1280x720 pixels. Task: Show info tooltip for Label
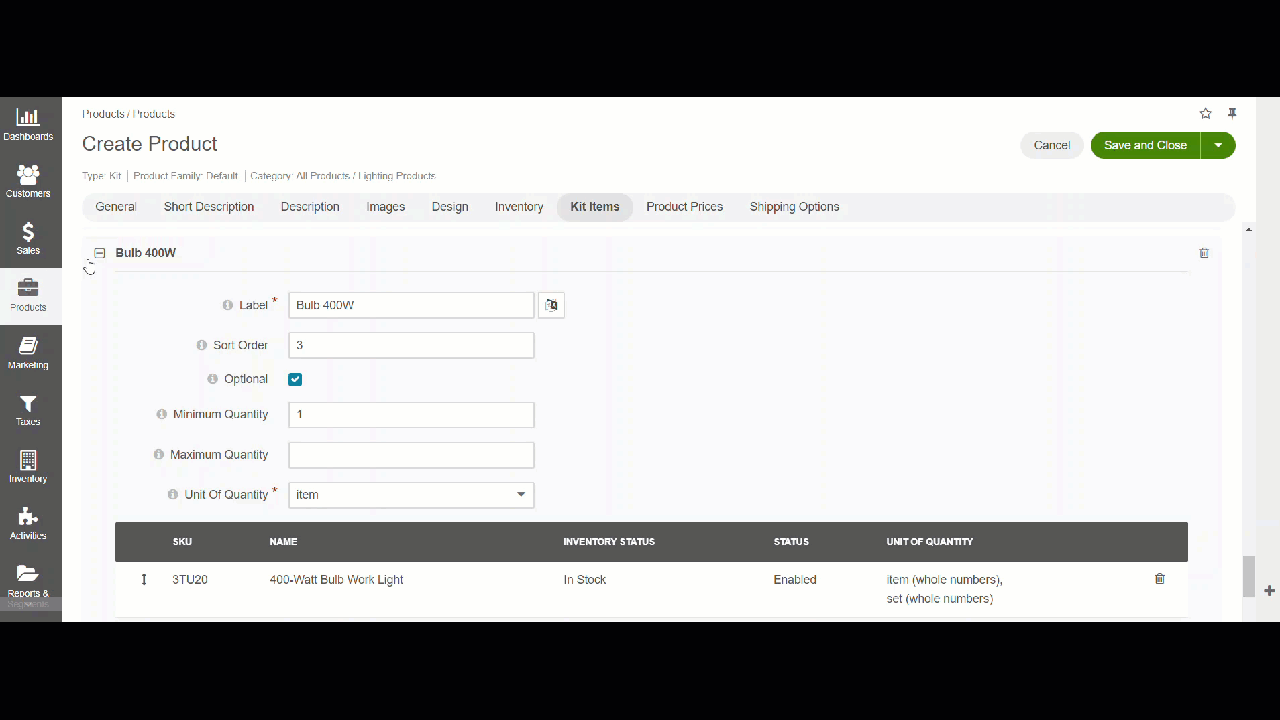click(x=228, y=305)
